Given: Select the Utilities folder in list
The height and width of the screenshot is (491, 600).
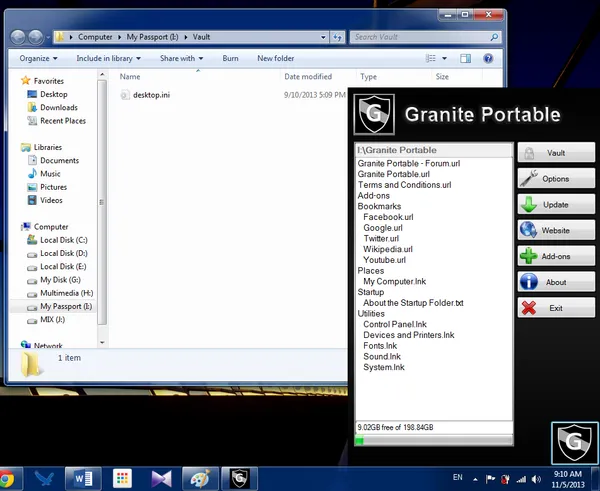Looking at the screenshot, I should pyautogui.click(x=371, y=313).
